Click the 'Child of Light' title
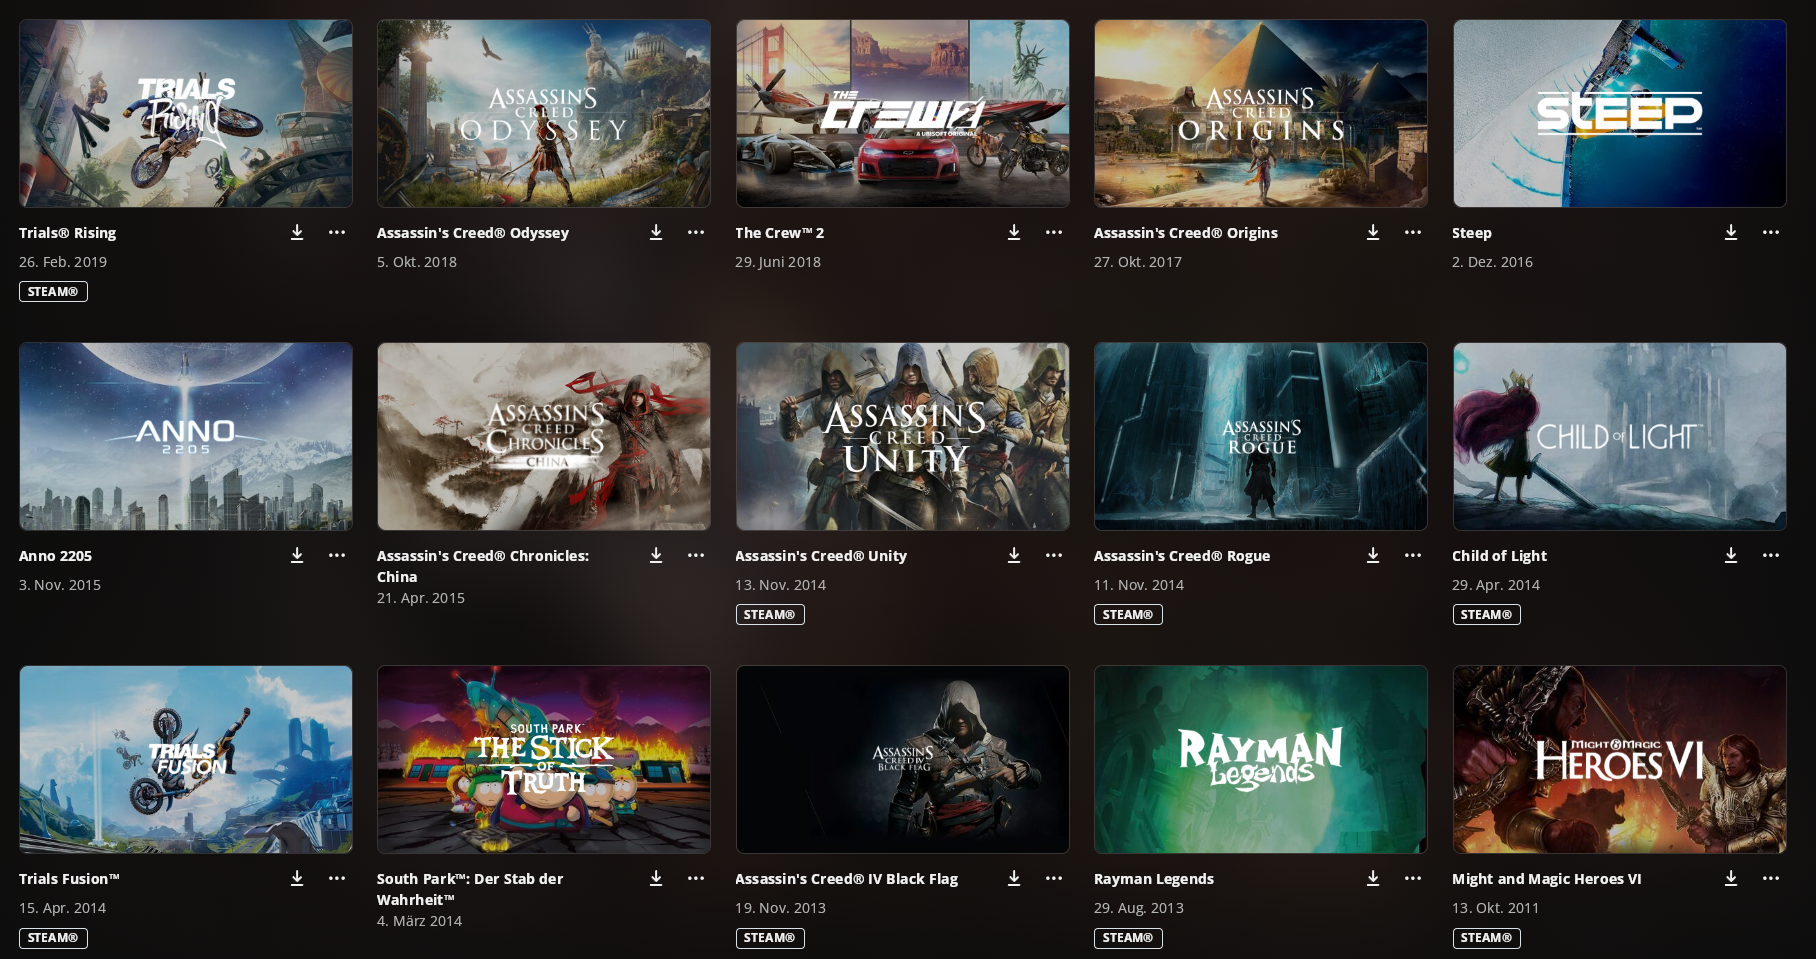The width and height of the screenshot is (1816, 959). pyautogui.click(x=1499, y=555)
